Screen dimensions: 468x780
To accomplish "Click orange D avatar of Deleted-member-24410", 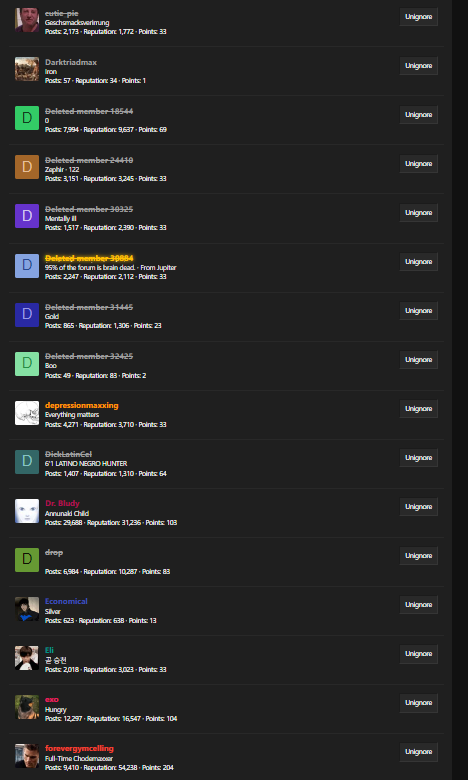I will pos(27,167).
